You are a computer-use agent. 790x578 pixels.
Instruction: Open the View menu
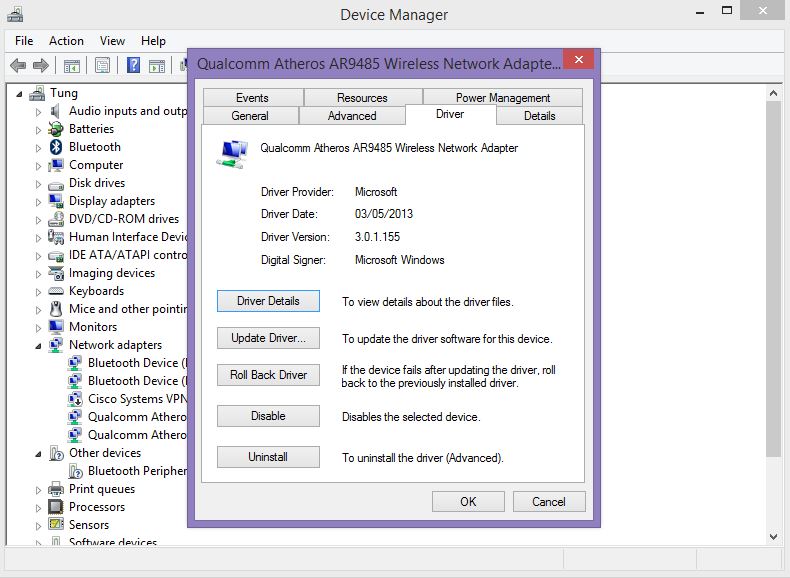tap(112, 41)
